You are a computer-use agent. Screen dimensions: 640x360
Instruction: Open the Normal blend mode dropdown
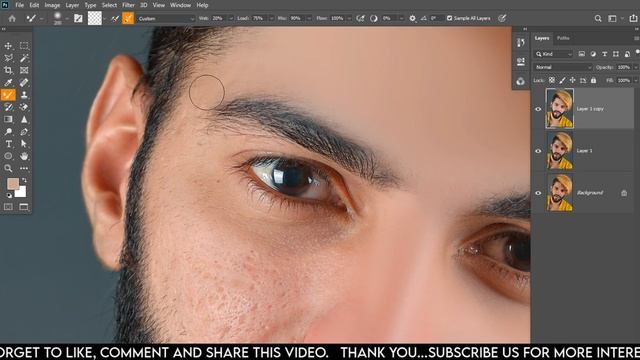562,67
